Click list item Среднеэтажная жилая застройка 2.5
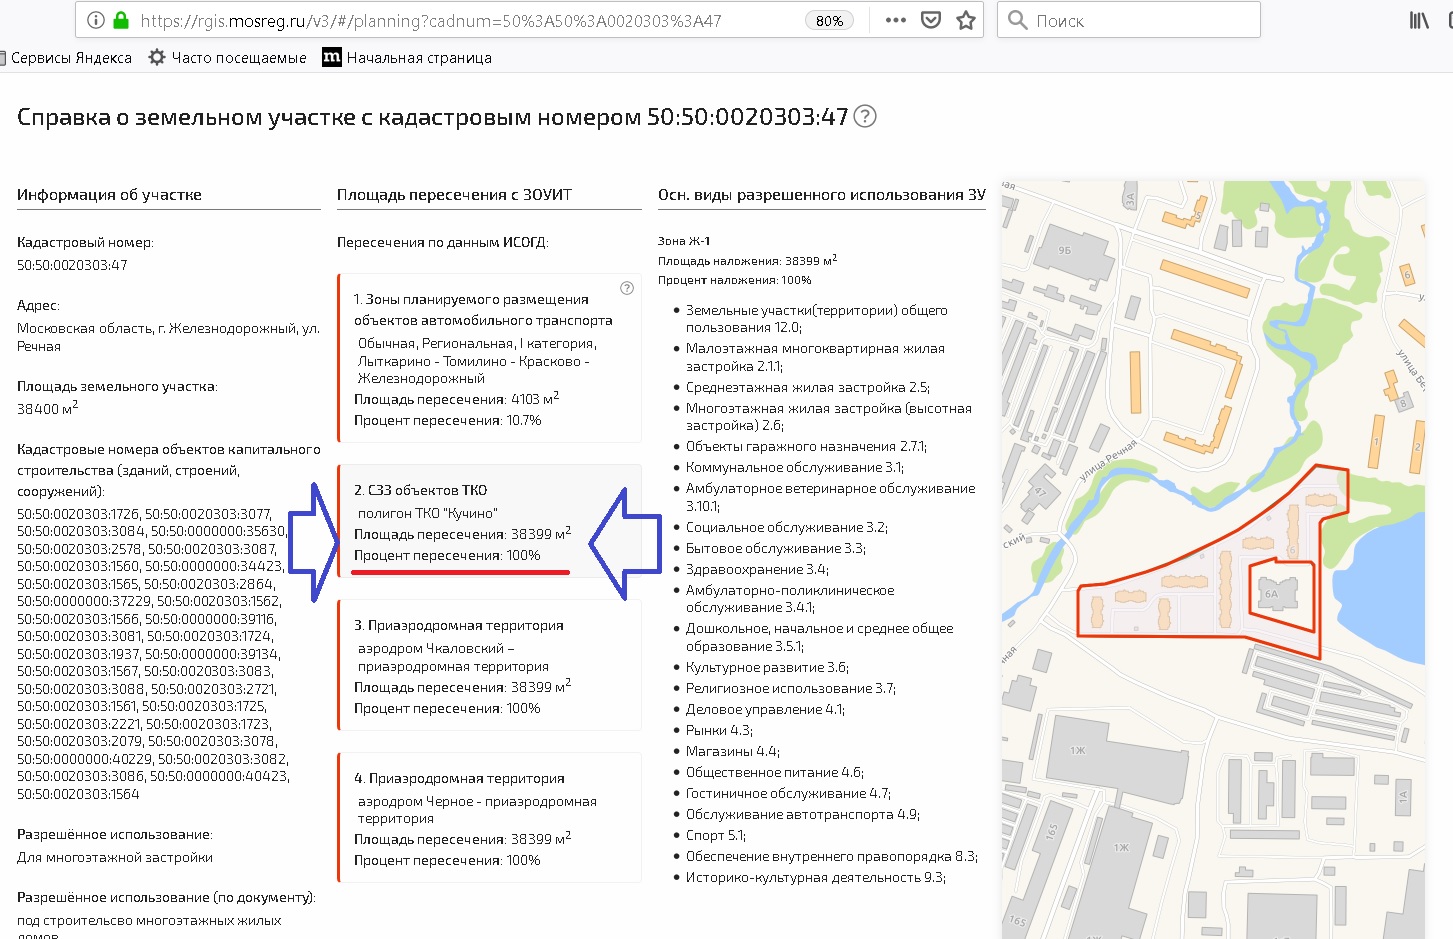 click(x=807, y=387)
